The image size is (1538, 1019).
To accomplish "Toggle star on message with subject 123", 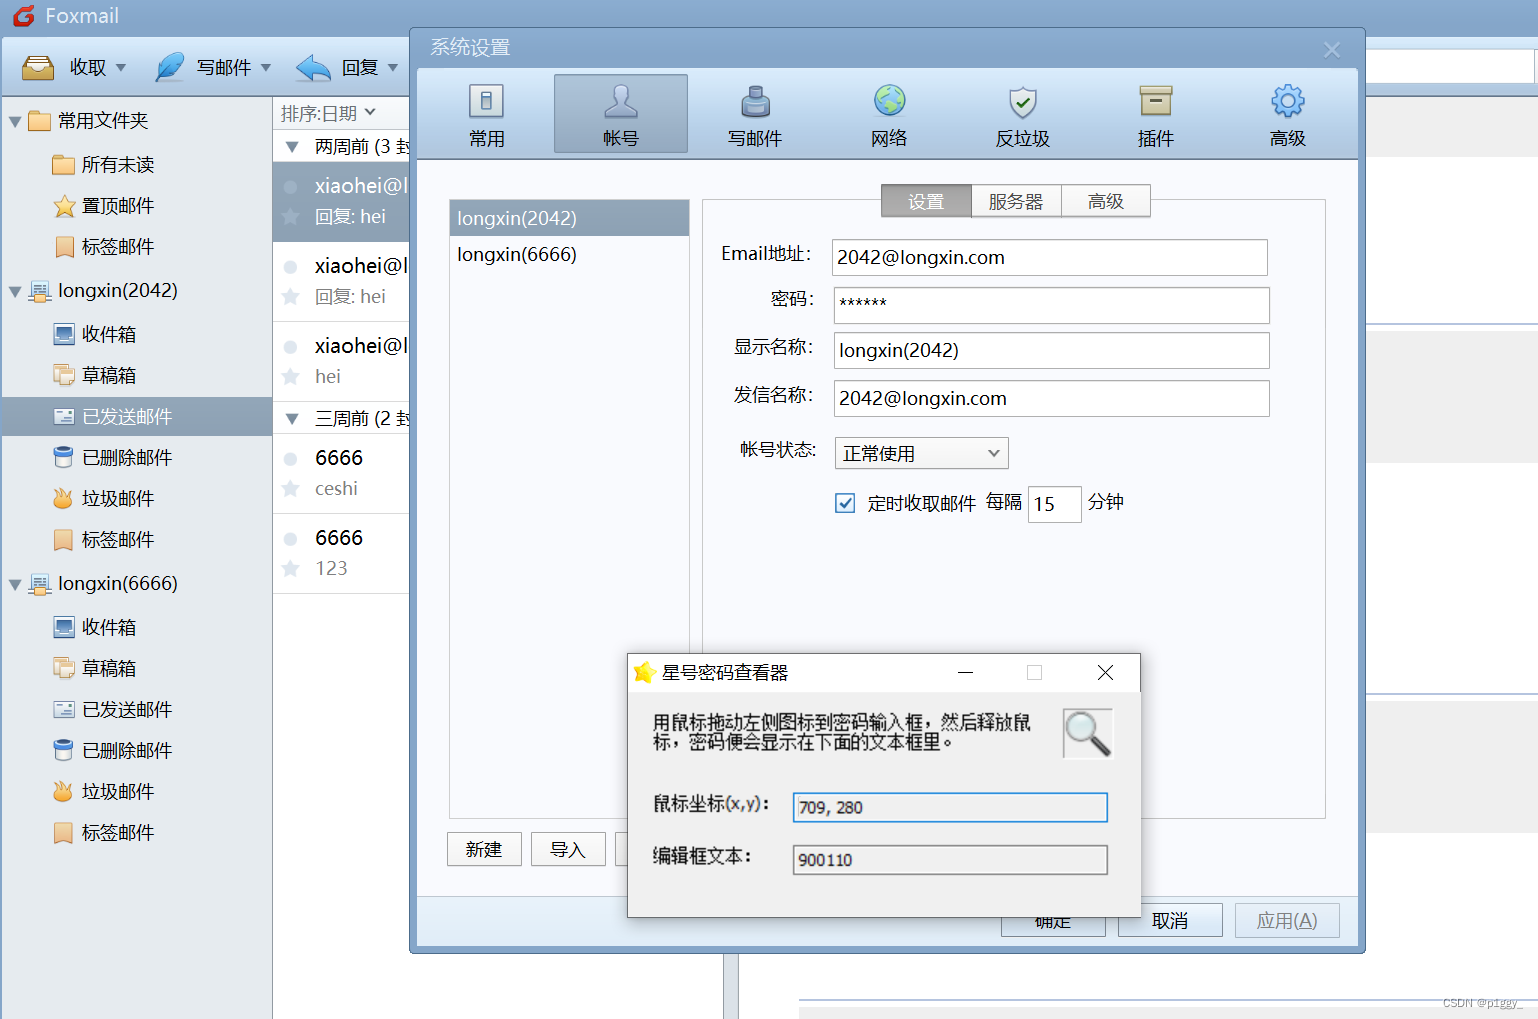I will (x=291, y=569).
